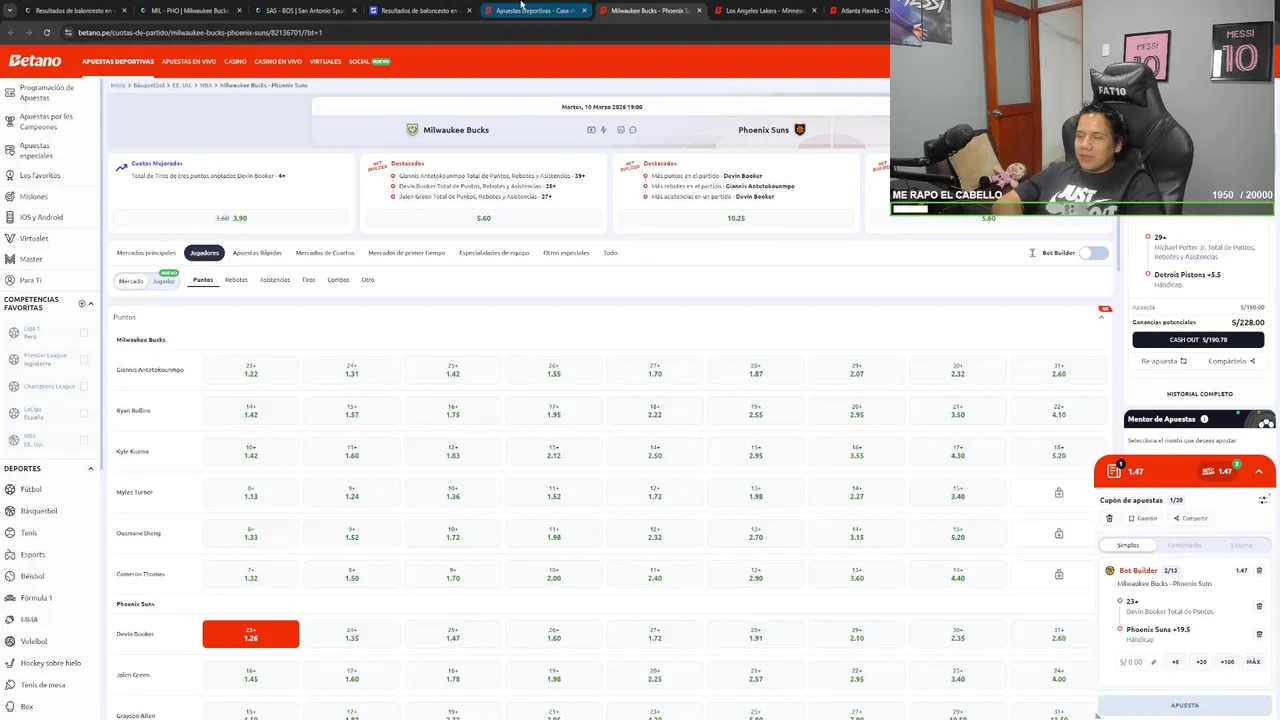Remove the Phoenix Suns +19.5 selection
The height and width of the screenshot is (720, 1280).
click(1259, 634)
